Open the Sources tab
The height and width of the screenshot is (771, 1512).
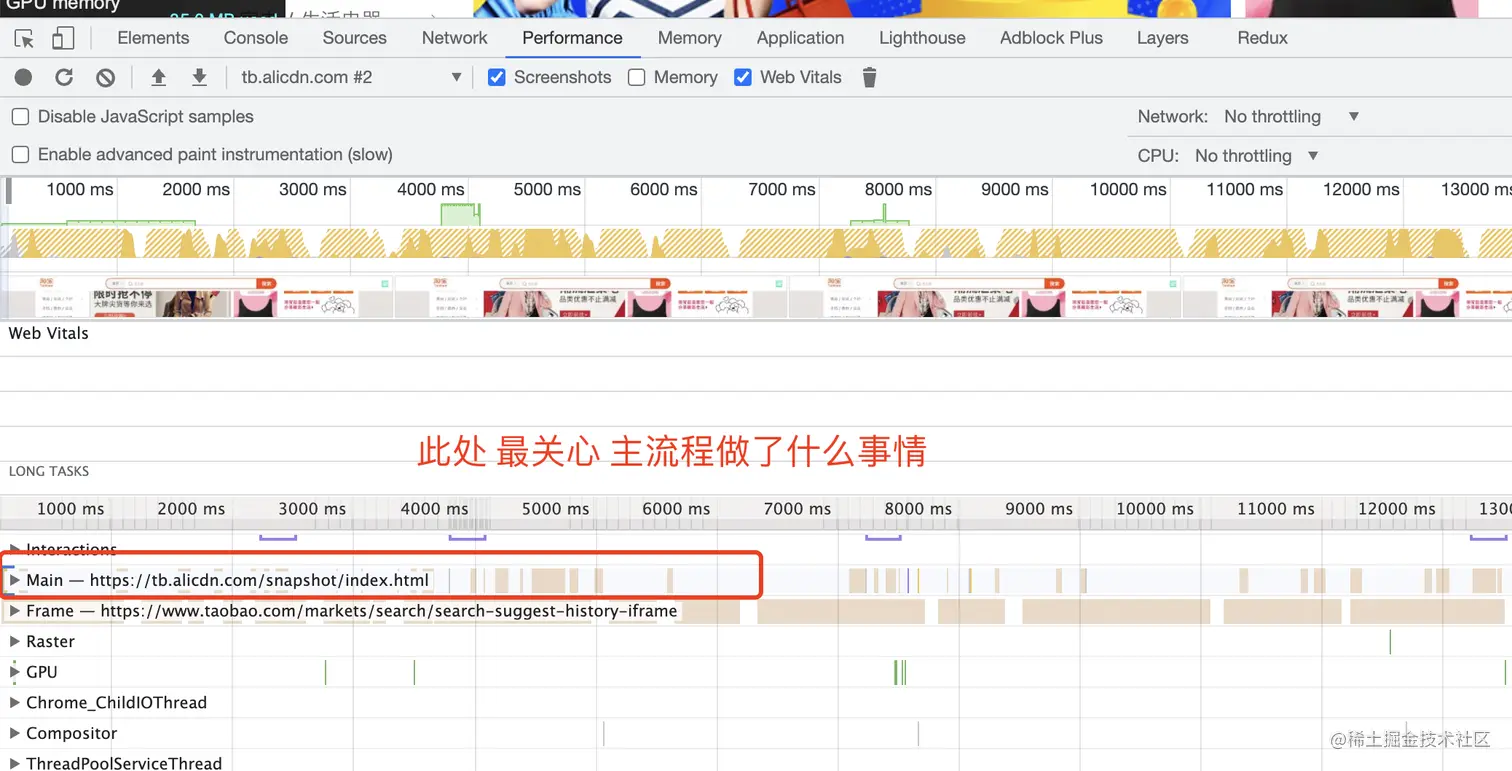354,38
